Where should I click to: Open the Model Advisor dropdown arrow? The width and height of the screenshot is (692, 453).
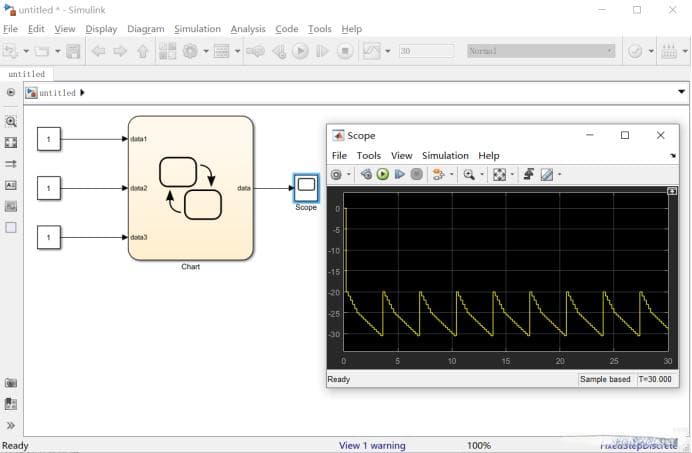coord(651,51)
